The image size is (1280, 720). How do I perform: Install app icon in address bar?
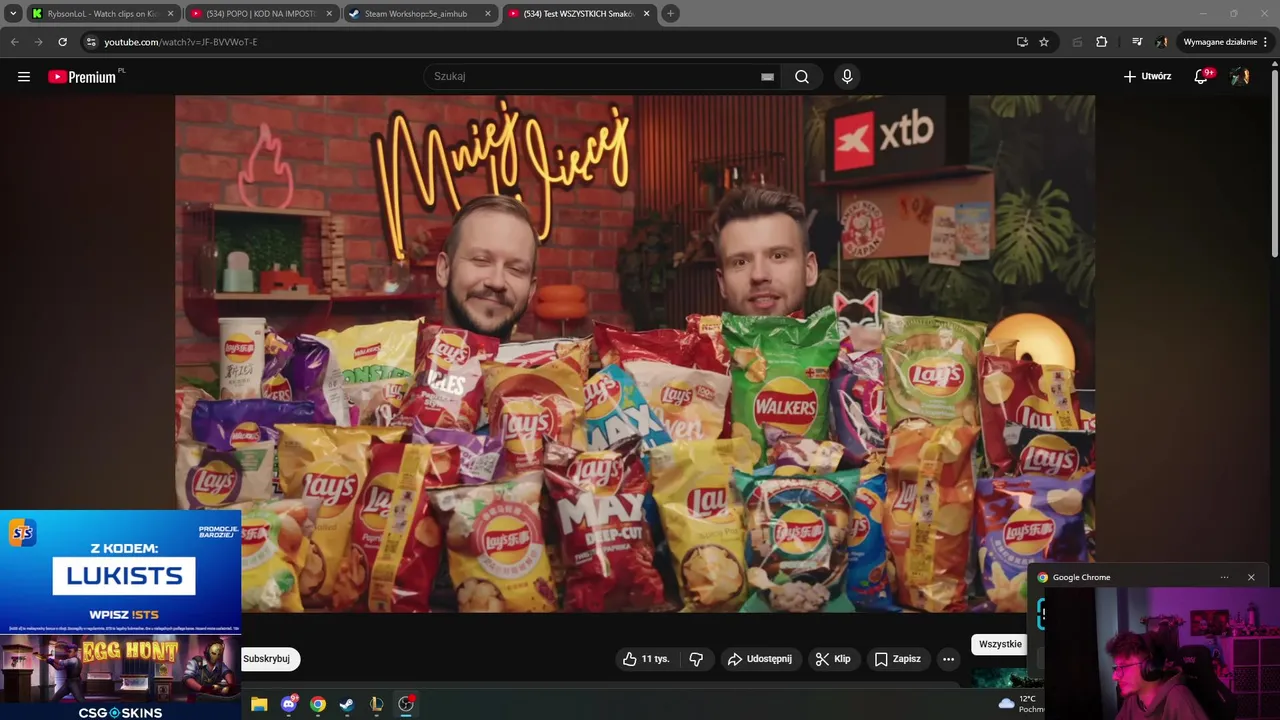tap(1022, 42)
